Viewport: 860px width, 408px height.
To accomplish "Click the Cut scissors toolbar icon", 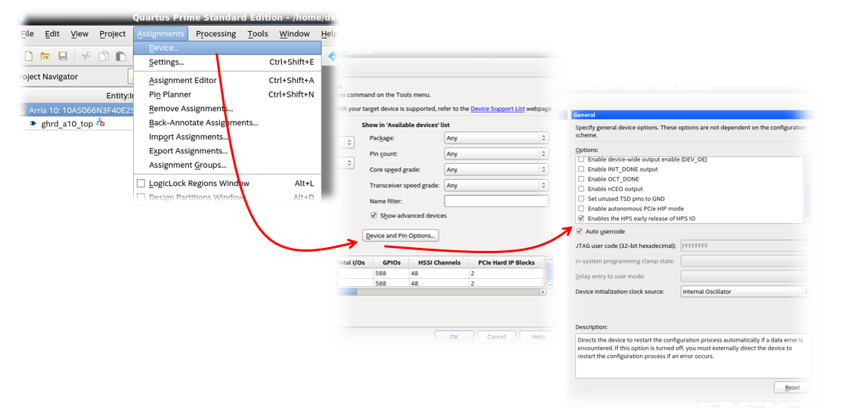I will coord(86,56).
